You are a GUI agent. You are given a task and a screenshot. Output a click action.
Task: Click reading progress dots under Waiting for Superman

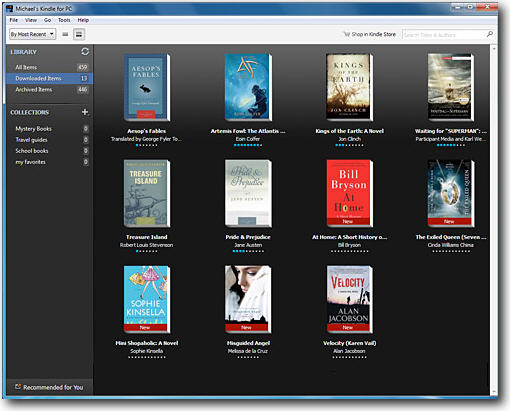[x=451, y=145]
